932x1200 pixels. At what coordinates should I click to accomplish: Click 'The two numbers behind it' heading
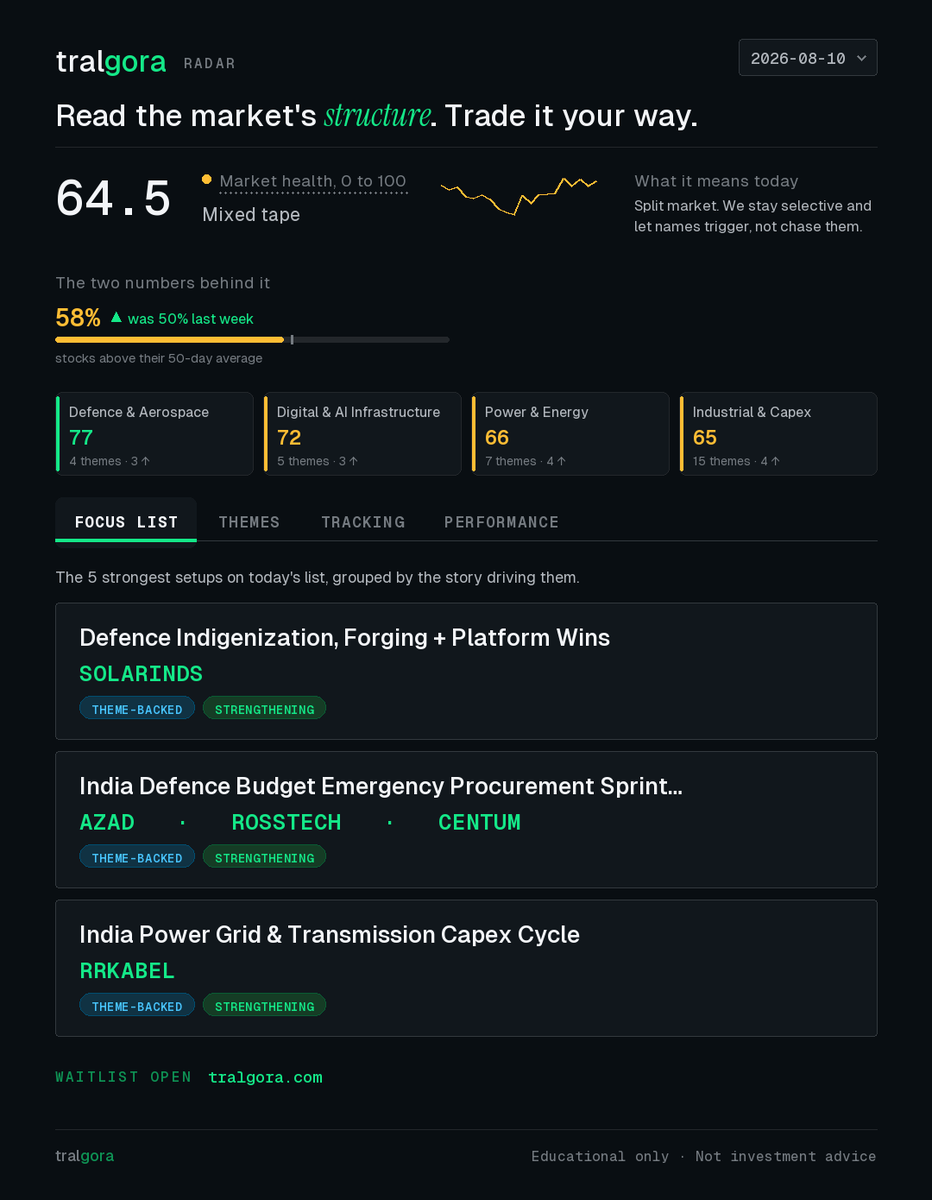162,283
